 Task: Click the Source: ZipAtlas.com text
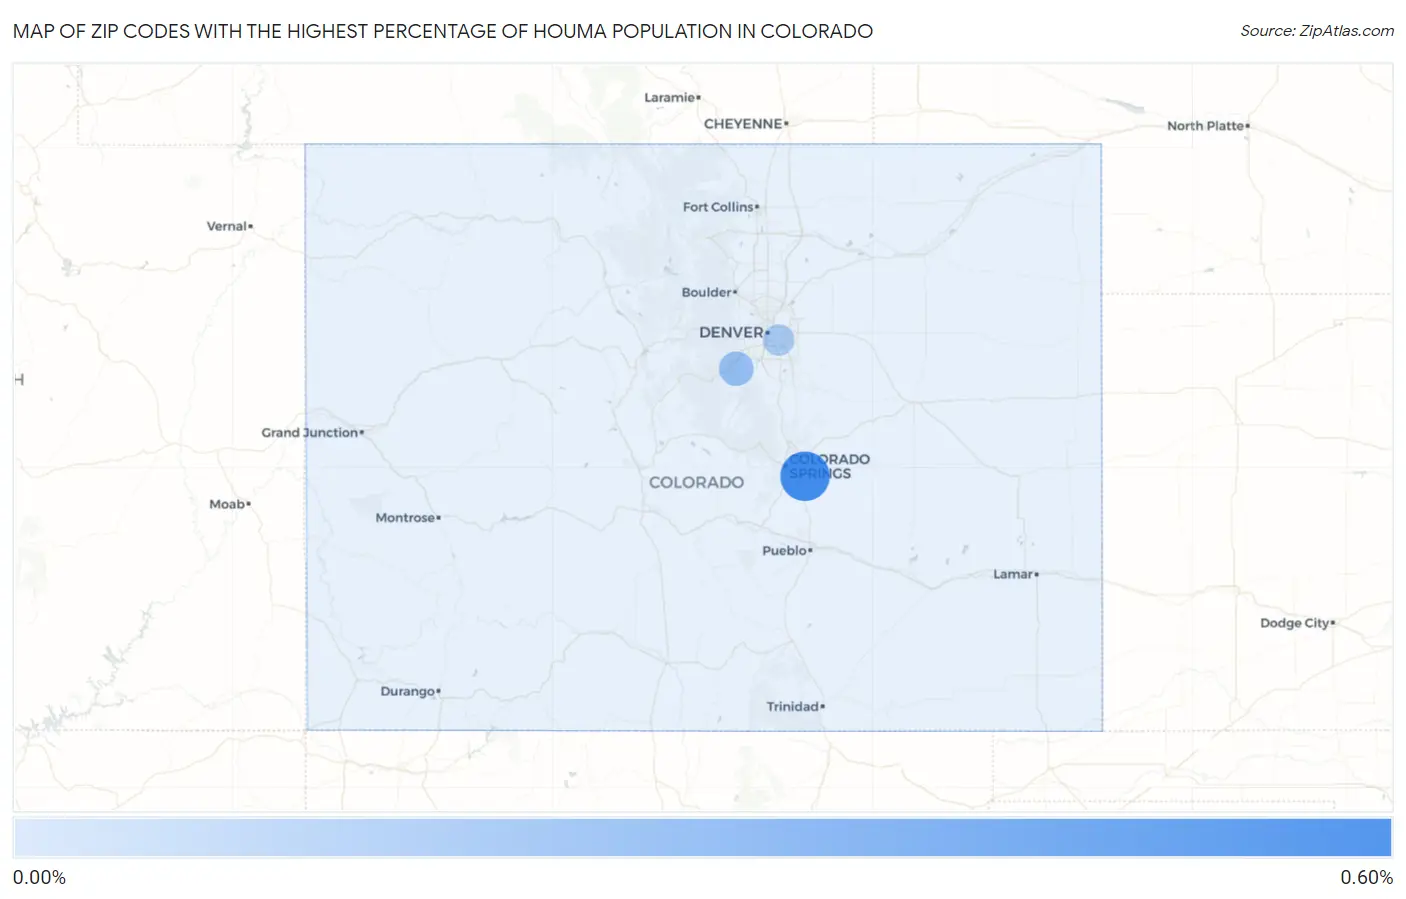[1317, 31]
